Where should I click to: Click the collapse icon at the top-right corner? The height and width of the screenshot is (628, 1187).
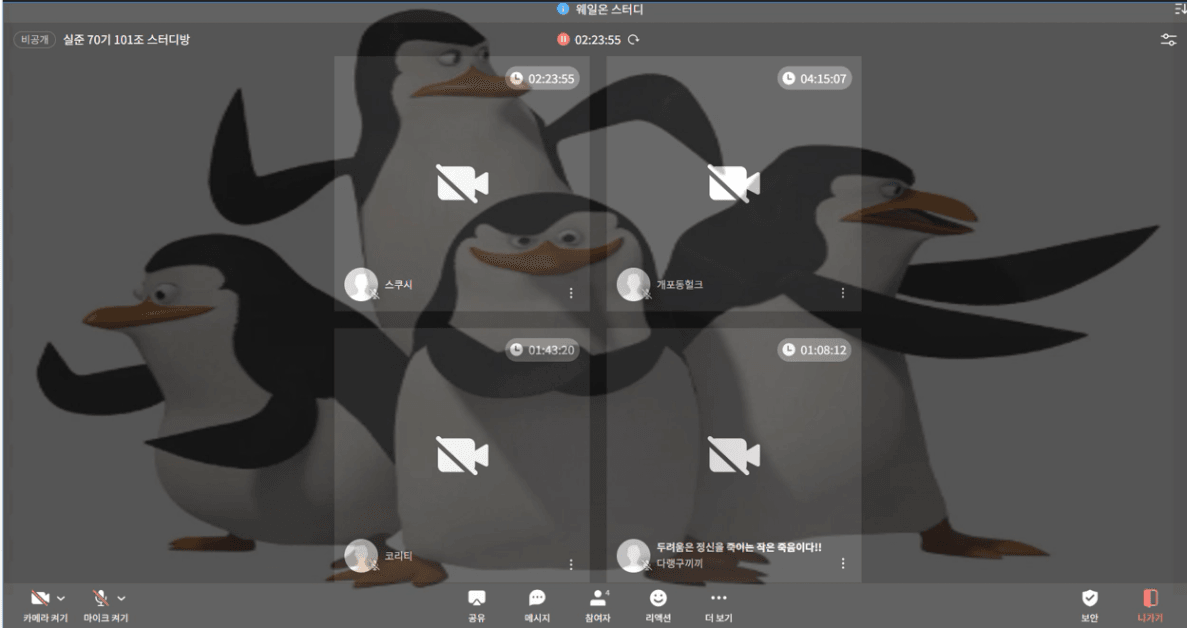1179,9
